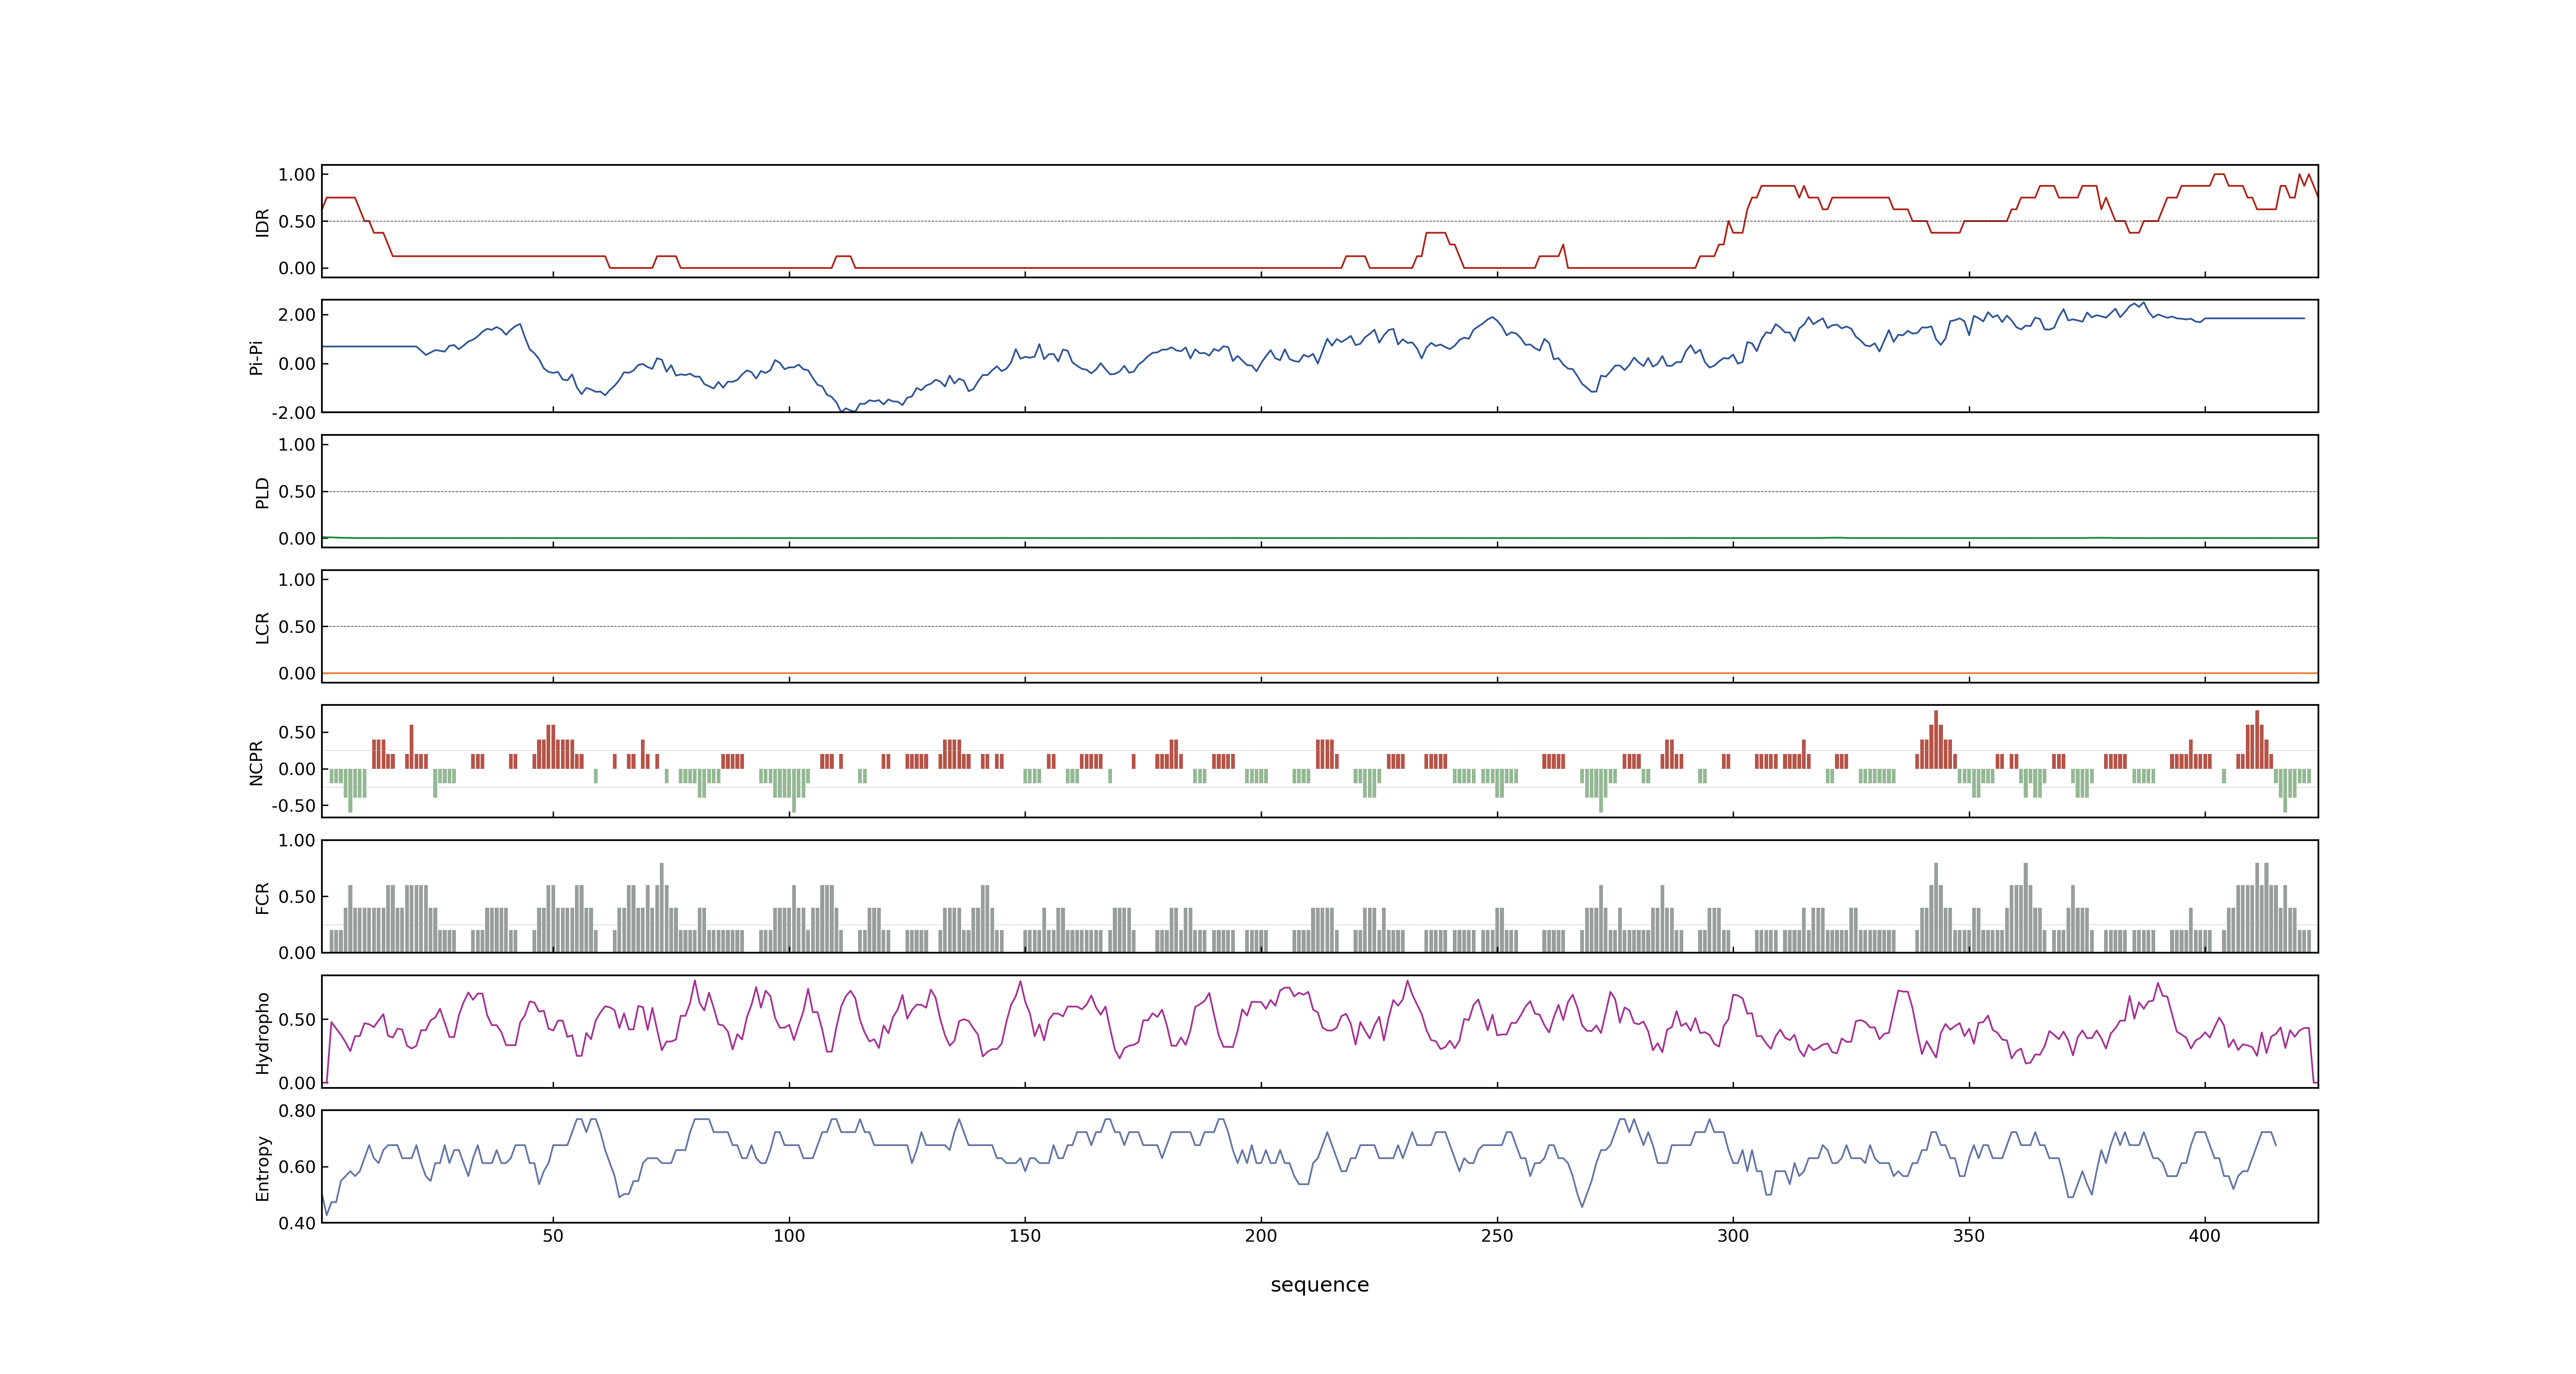
Task: Click x-axis tick label 50
Action: point(553,1236)
